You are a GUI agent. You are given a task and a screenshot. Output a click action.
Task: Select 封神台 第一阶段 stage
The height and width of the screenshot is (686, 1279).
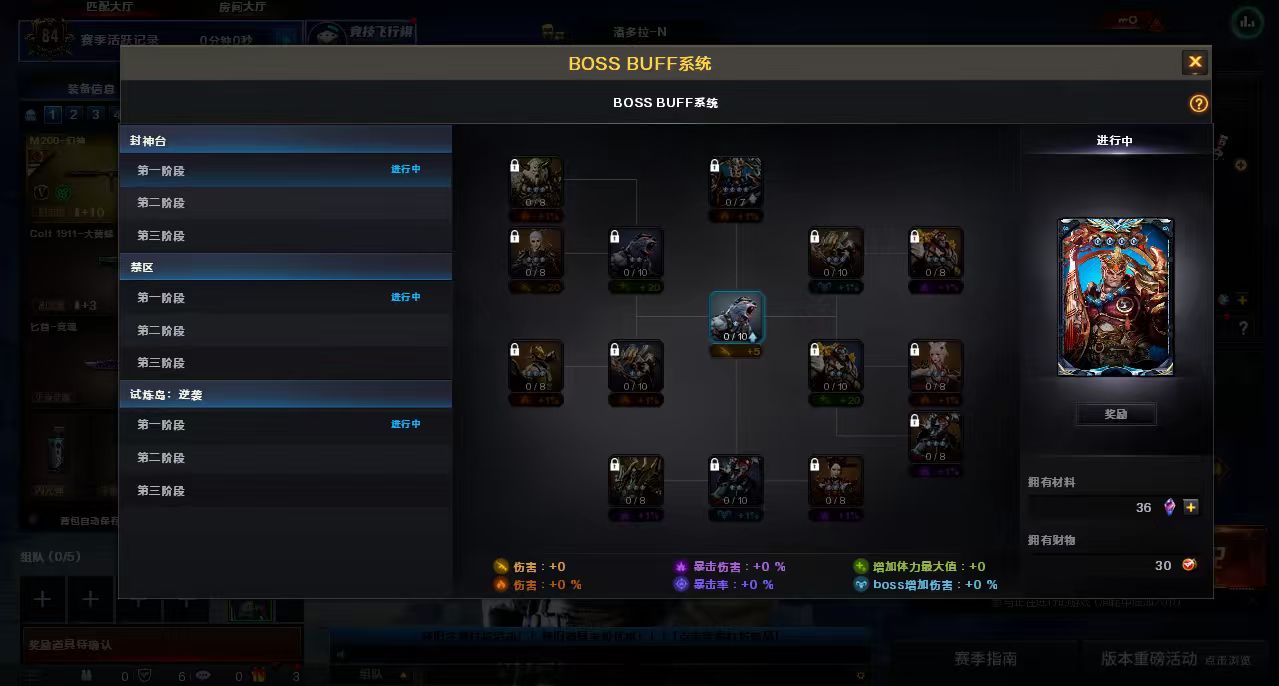286,170
